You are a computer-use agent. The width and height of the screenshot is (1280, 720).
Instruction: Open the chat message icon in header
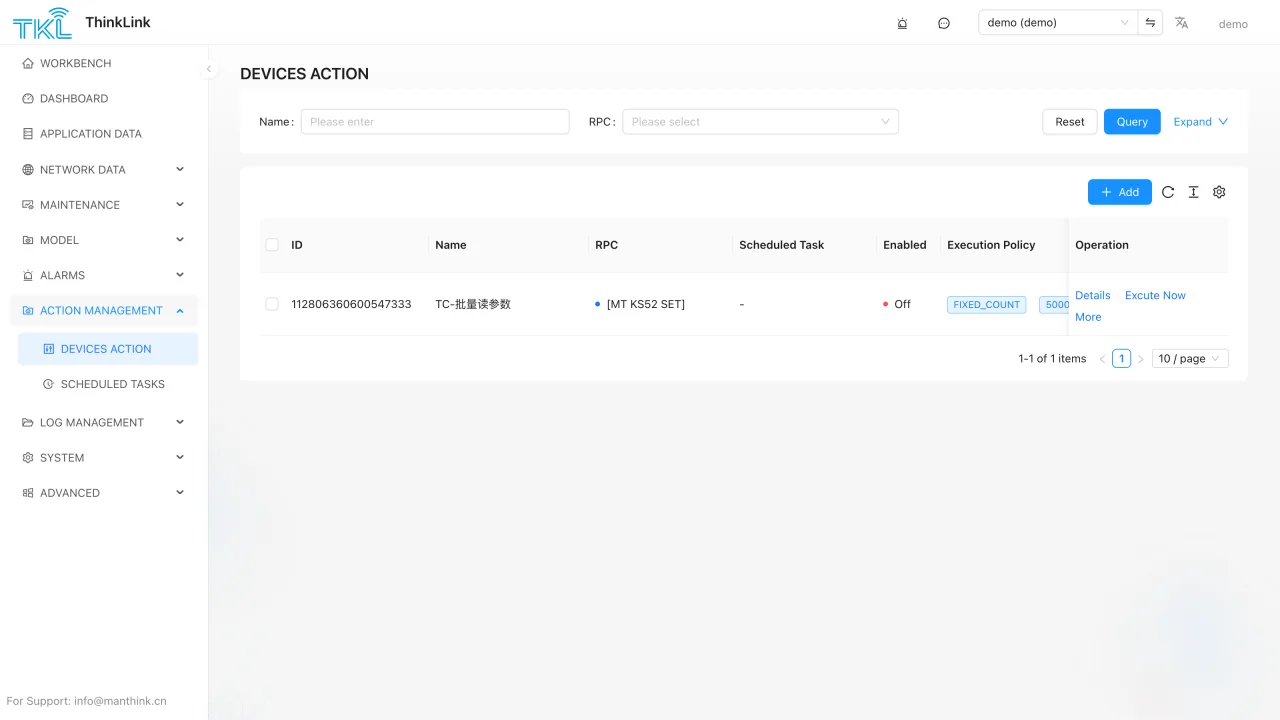944,23
